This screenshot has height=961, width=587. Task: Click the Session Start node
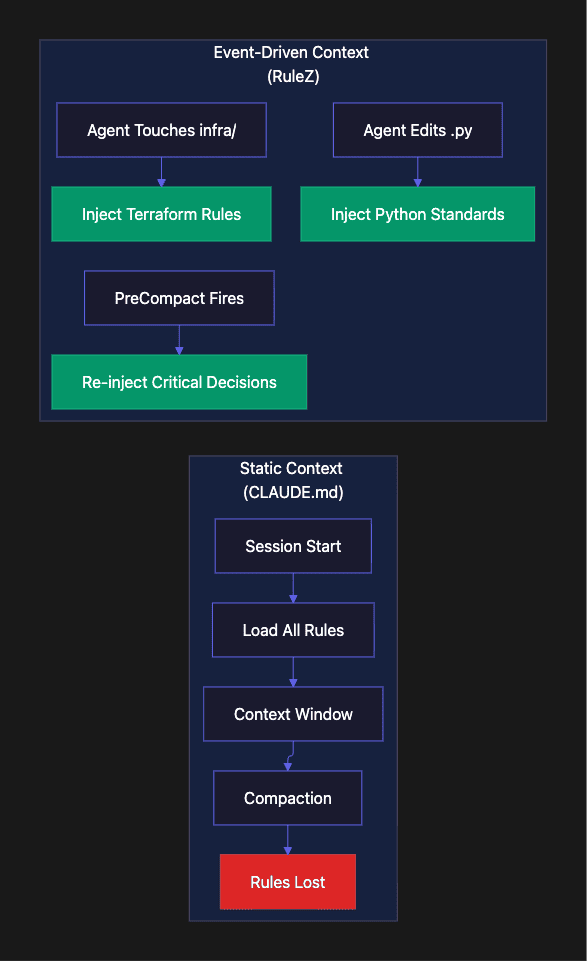pyautogui.click(x=293, y=546)
